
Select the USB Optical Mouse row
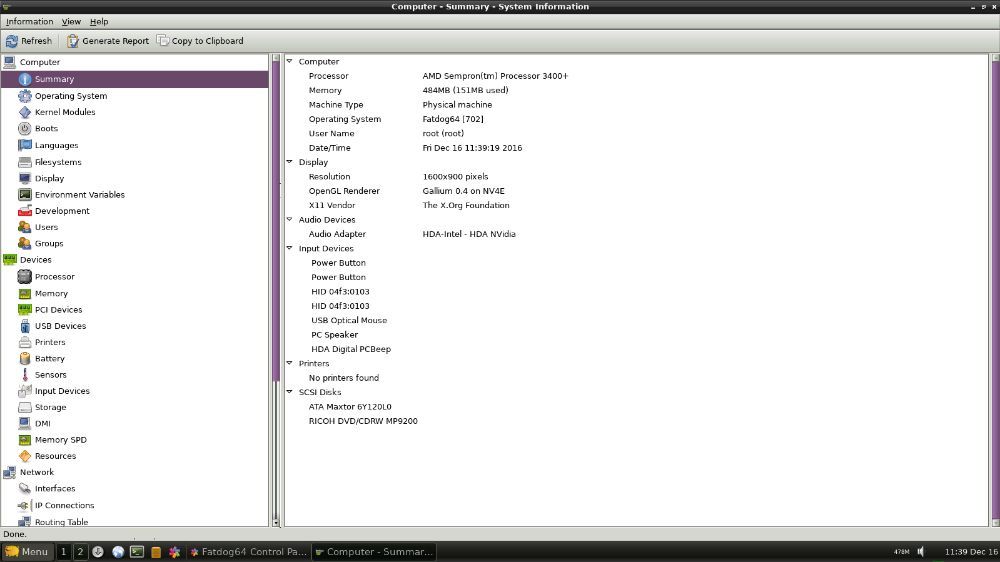pyautogui.click(x=349, y=320)
